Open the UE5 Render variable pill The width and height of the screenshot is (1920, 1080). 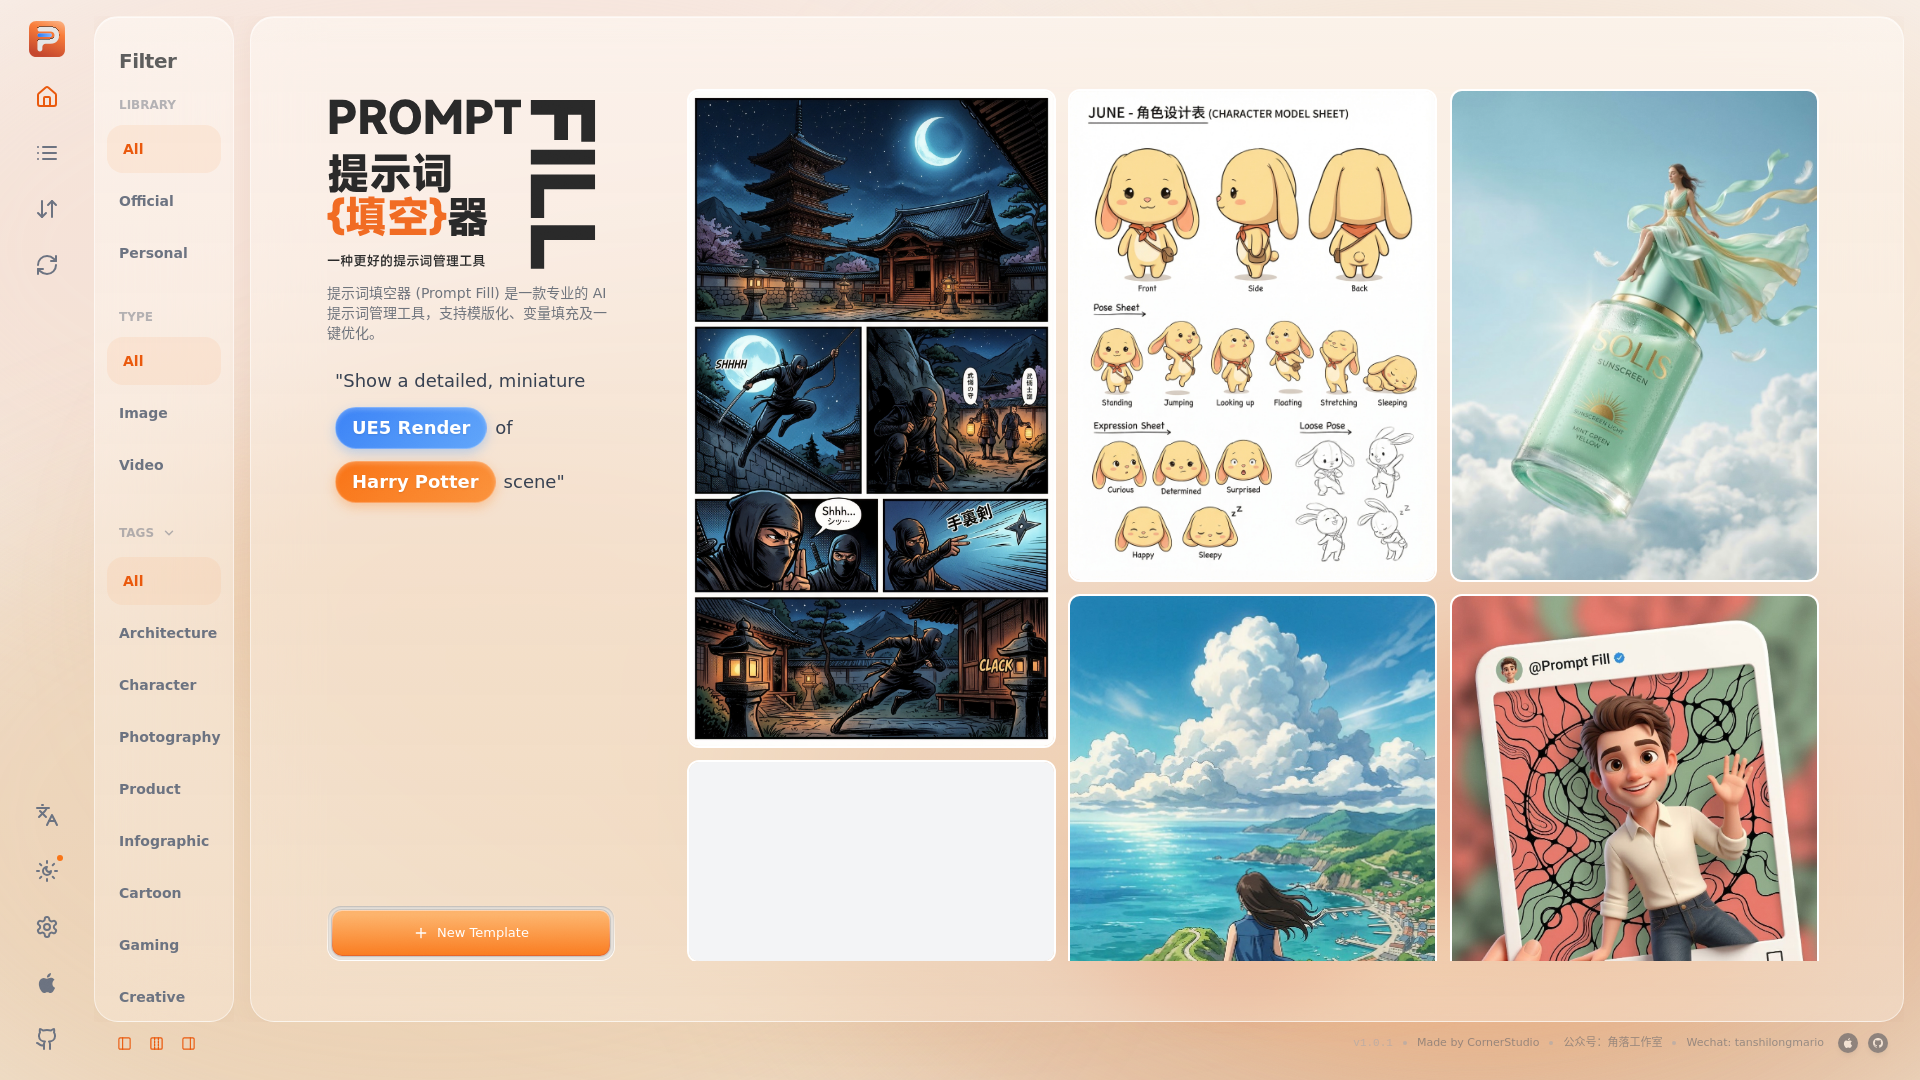tap(411, 428)
